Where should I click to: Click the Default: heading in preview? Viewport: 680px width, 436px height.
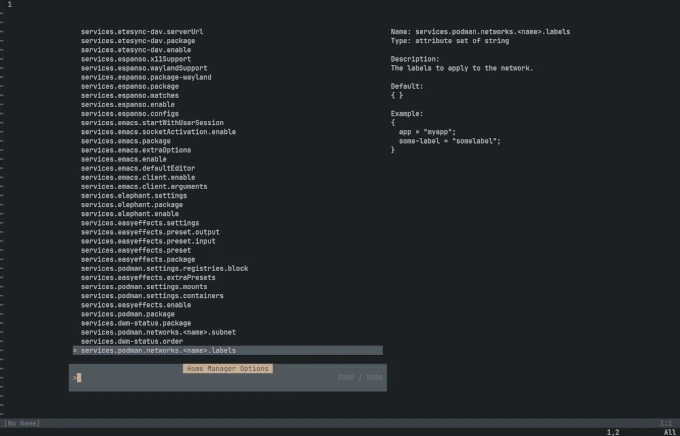click(407, 86)
